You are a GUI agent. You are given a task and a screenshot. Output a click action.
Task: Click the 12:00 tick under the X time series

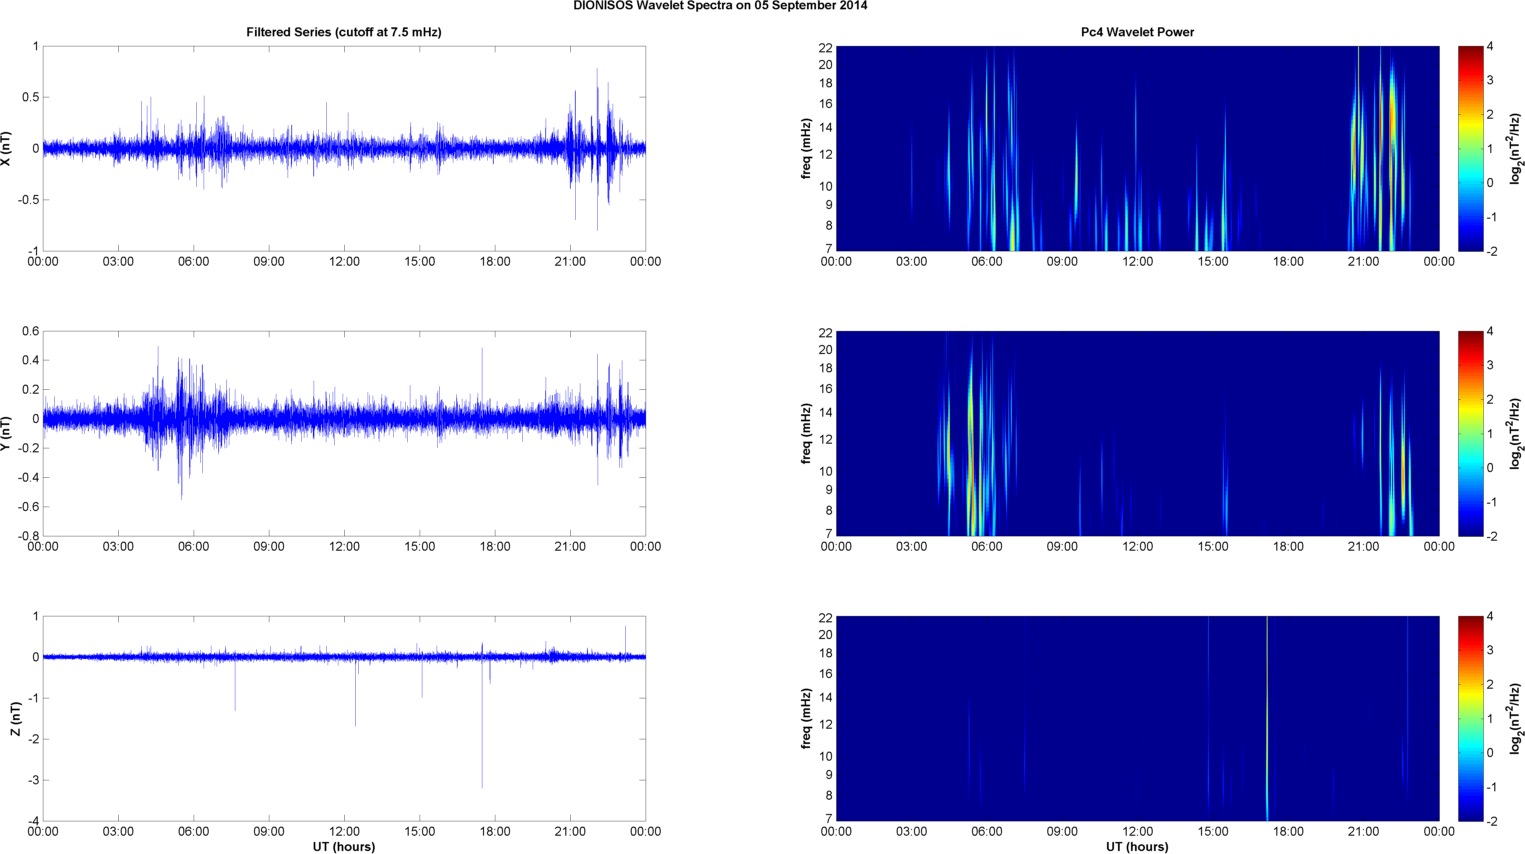(x=344, y=261)
